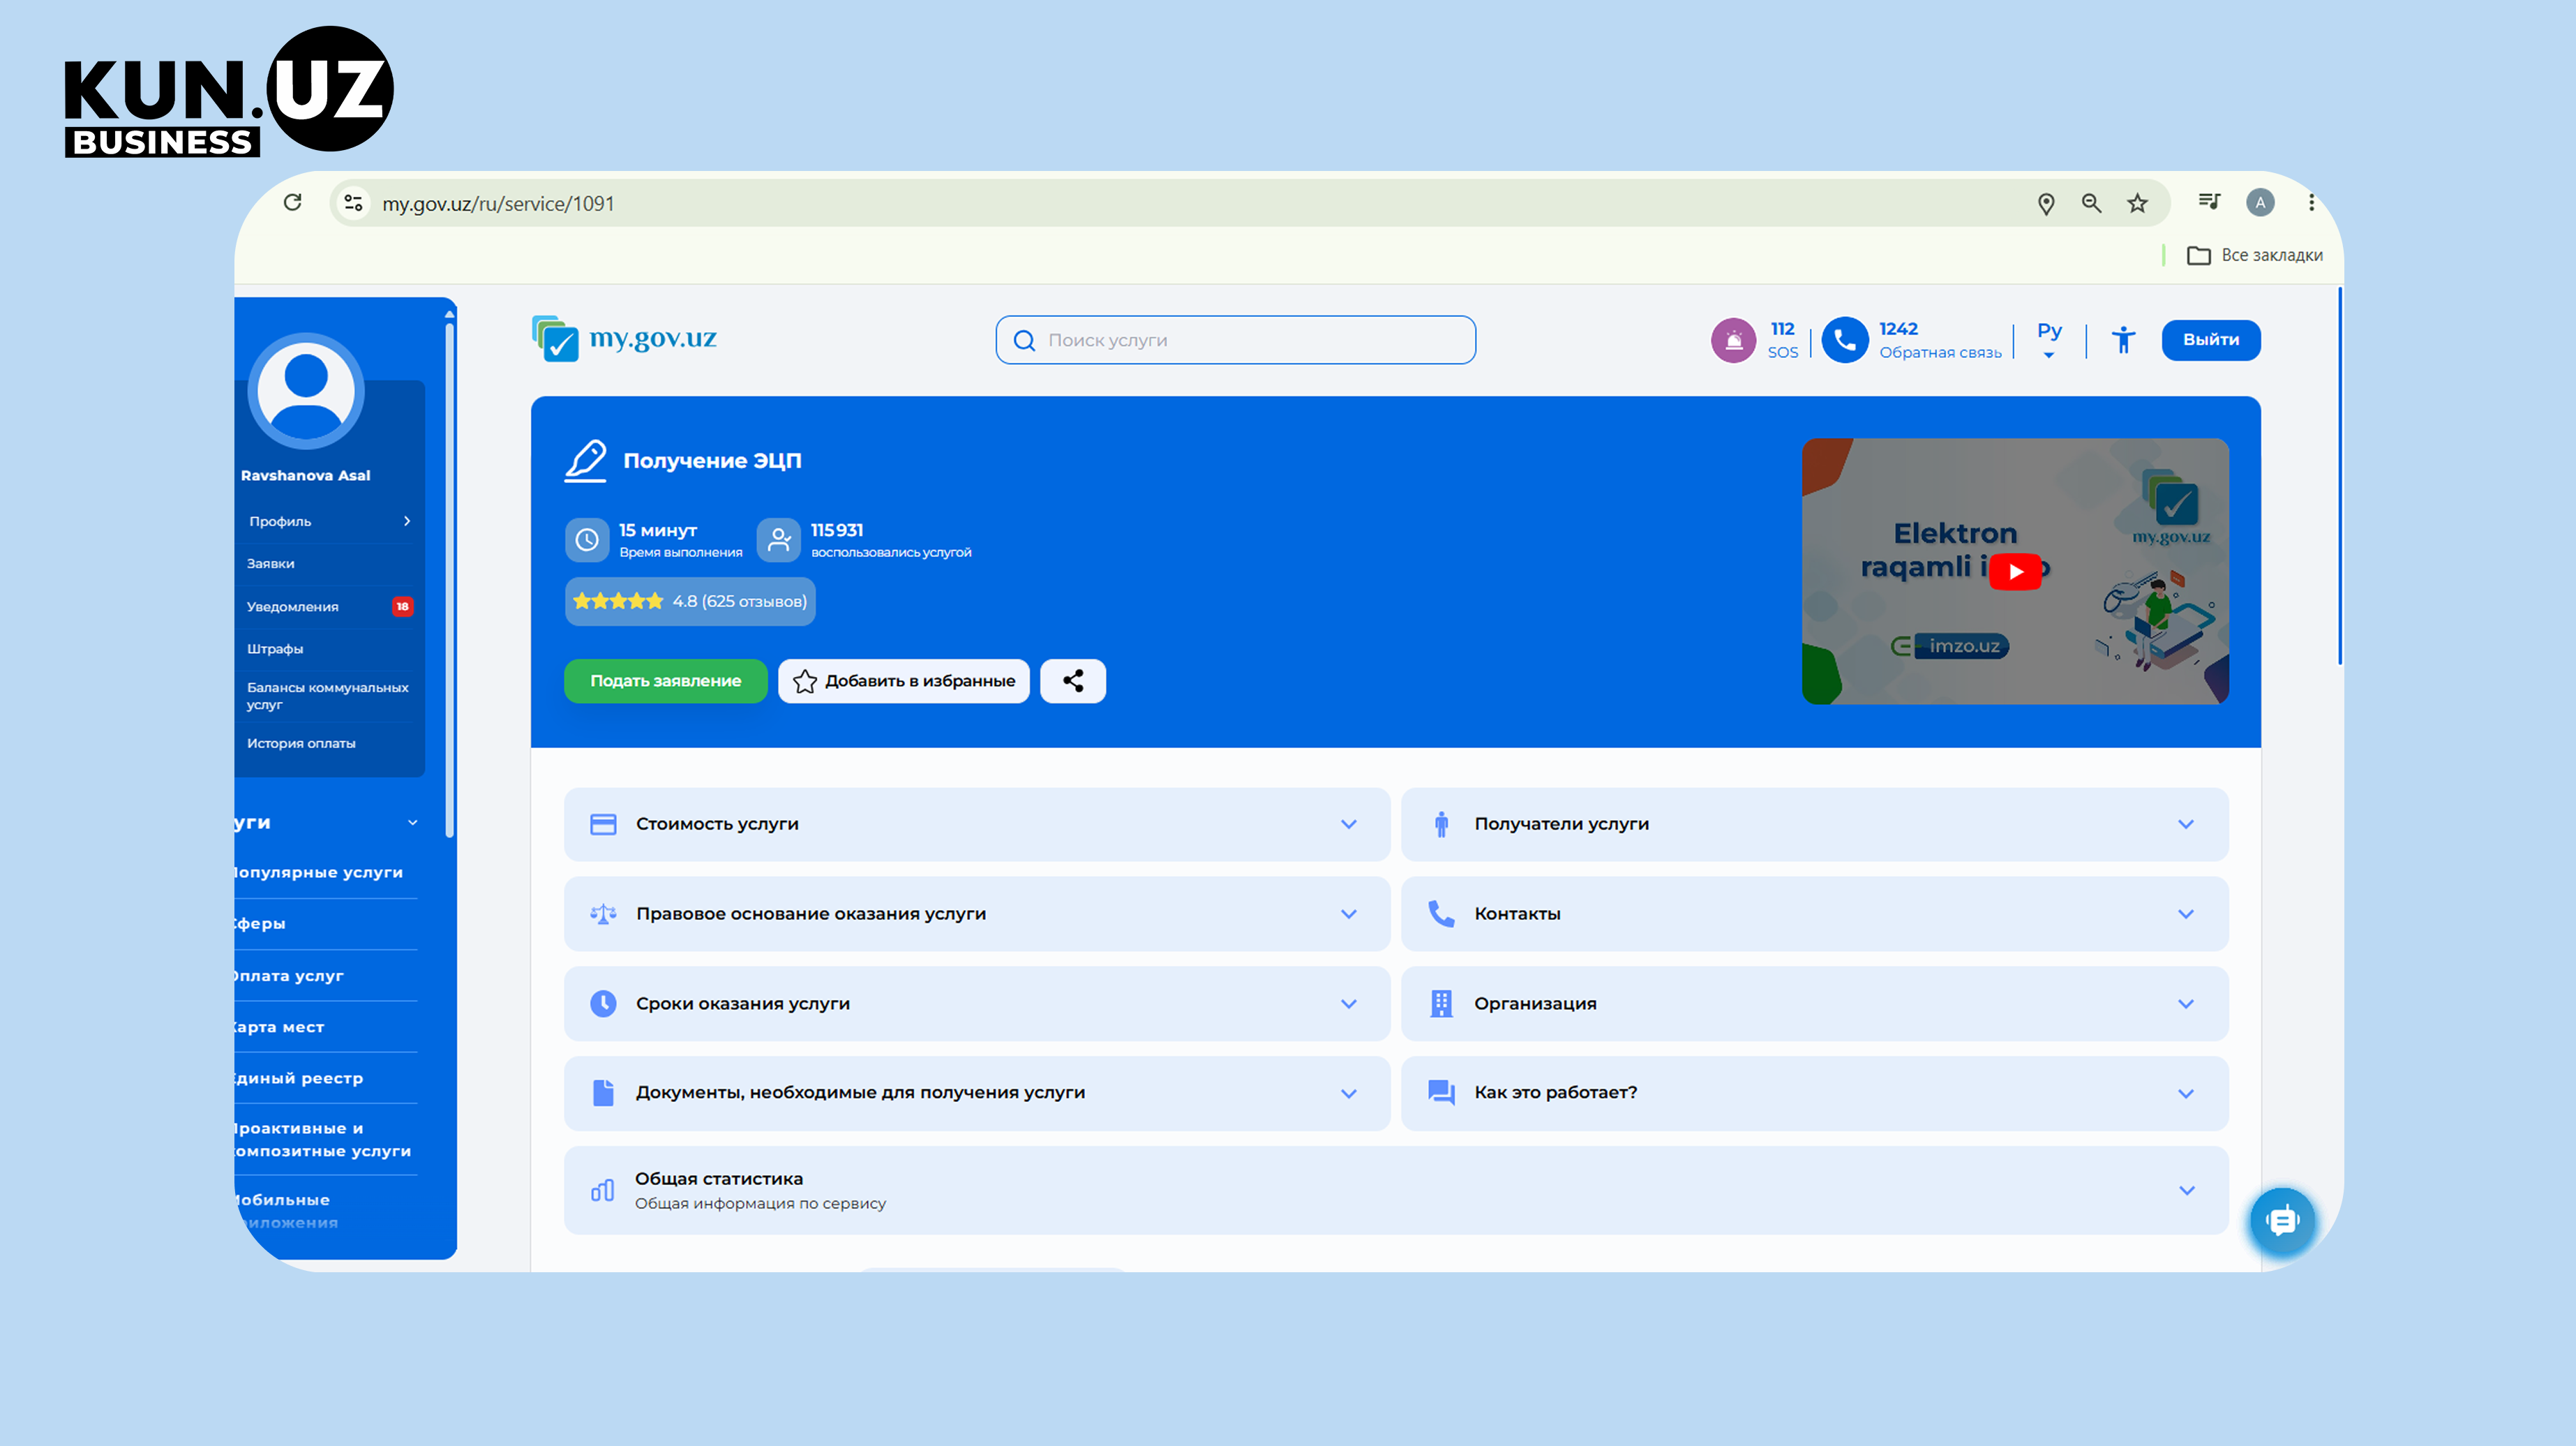Screen dimensions: 2576x1446
Task: Click the clock icon in Сроки оказания услуги
Action: pos(603,1003)
